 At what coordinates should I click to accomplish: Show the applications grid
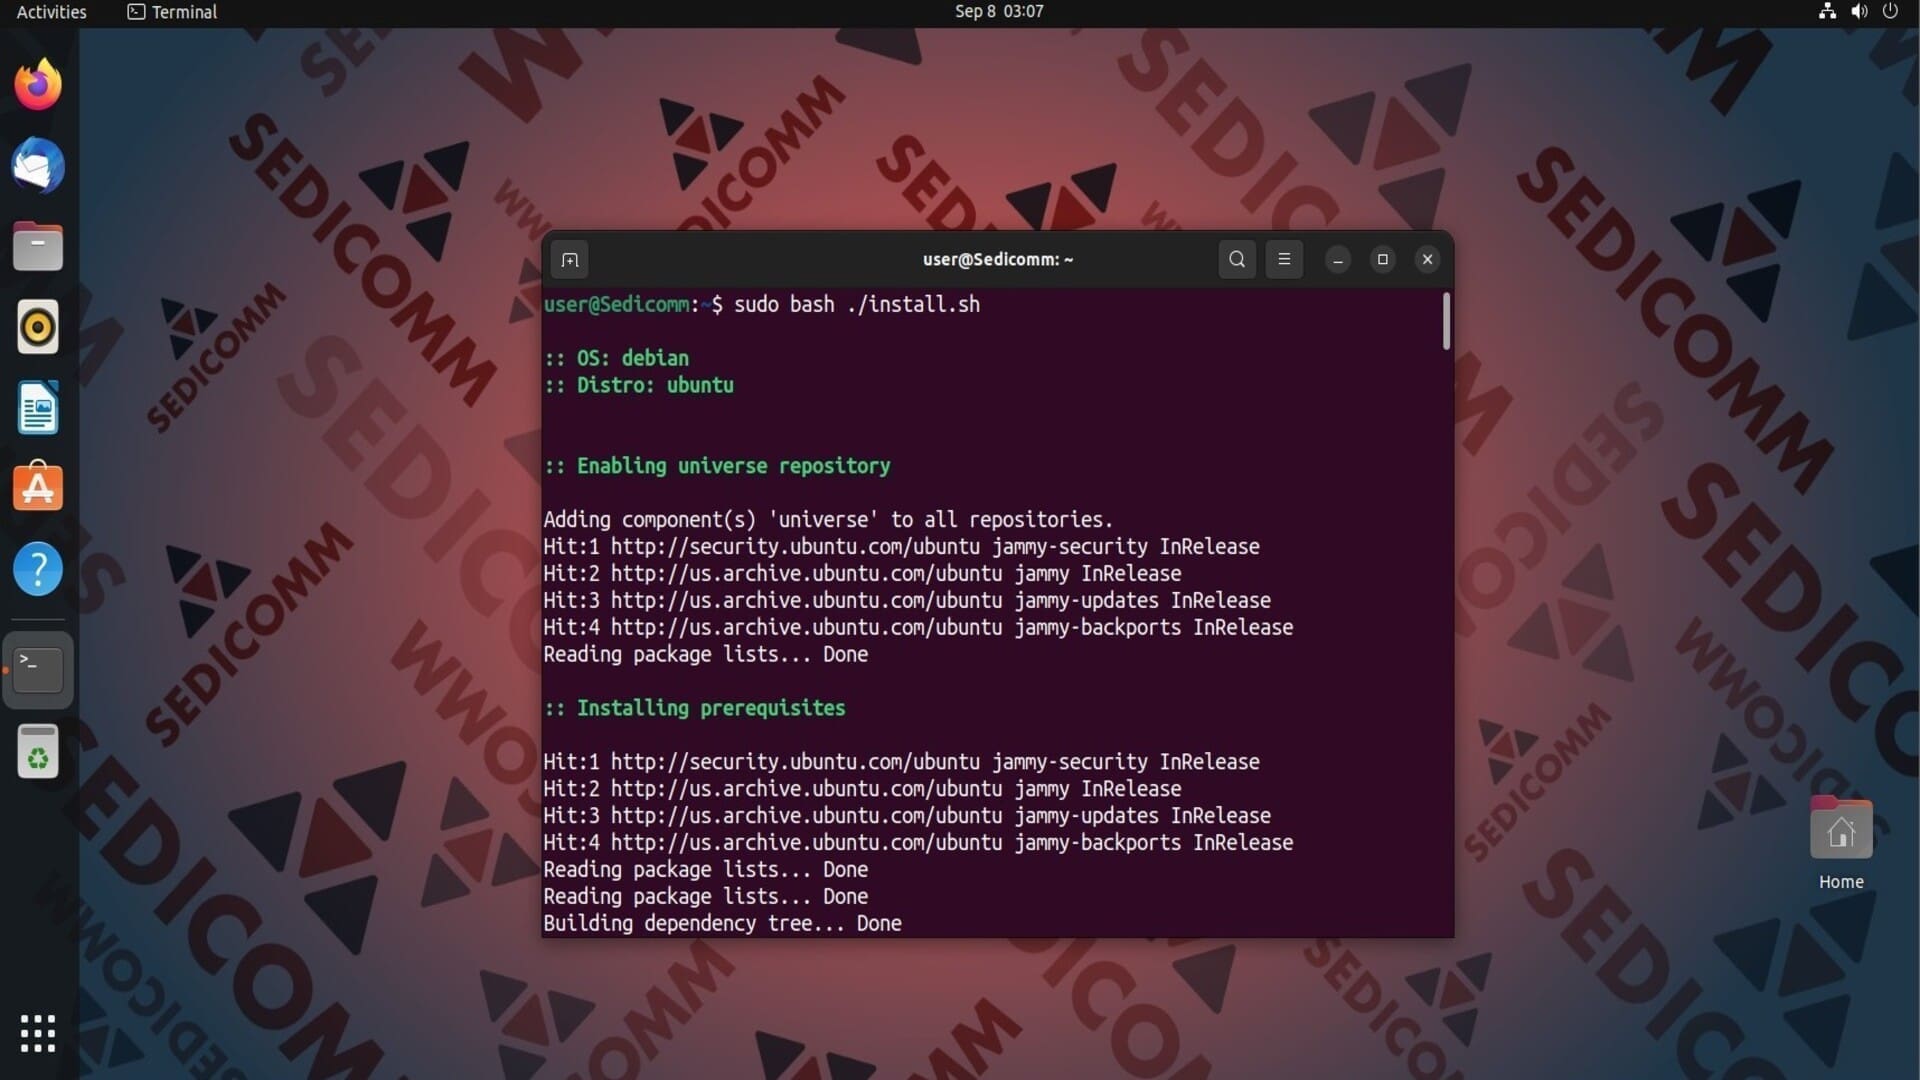click(x=38, y=1033)
